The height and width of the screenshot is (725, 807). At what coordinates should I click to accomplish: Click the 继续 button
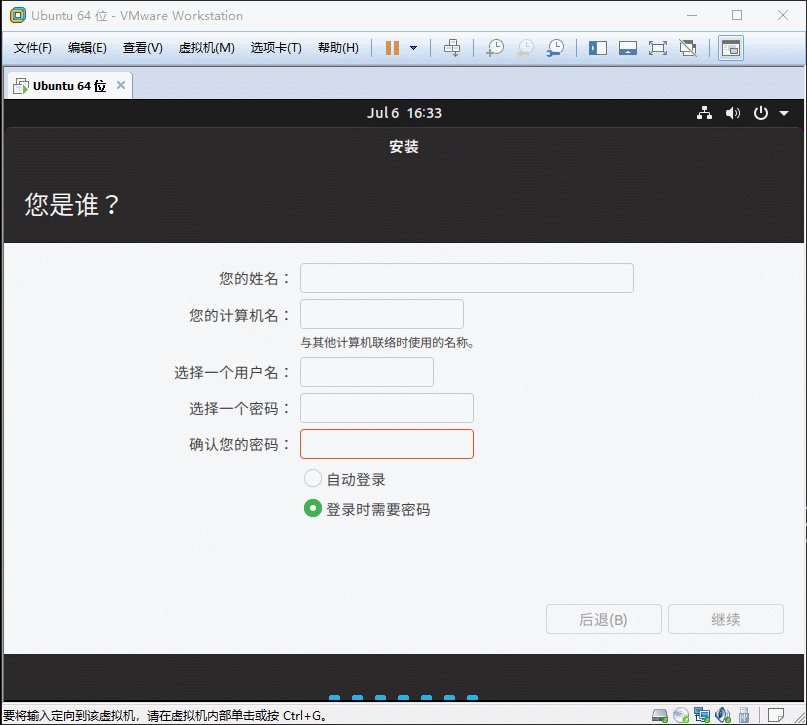(x=725, y=619)
